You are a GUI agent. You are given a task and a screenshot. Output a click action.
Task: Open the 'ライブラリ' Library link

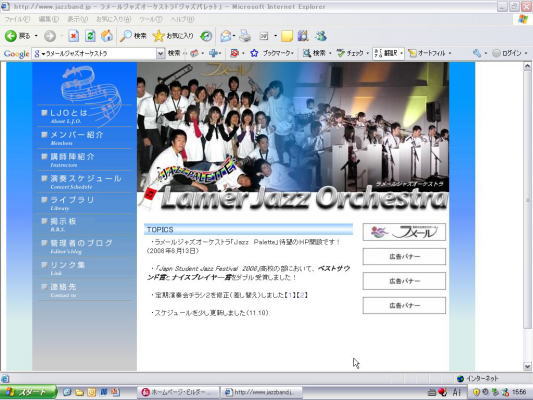(68, 203)
